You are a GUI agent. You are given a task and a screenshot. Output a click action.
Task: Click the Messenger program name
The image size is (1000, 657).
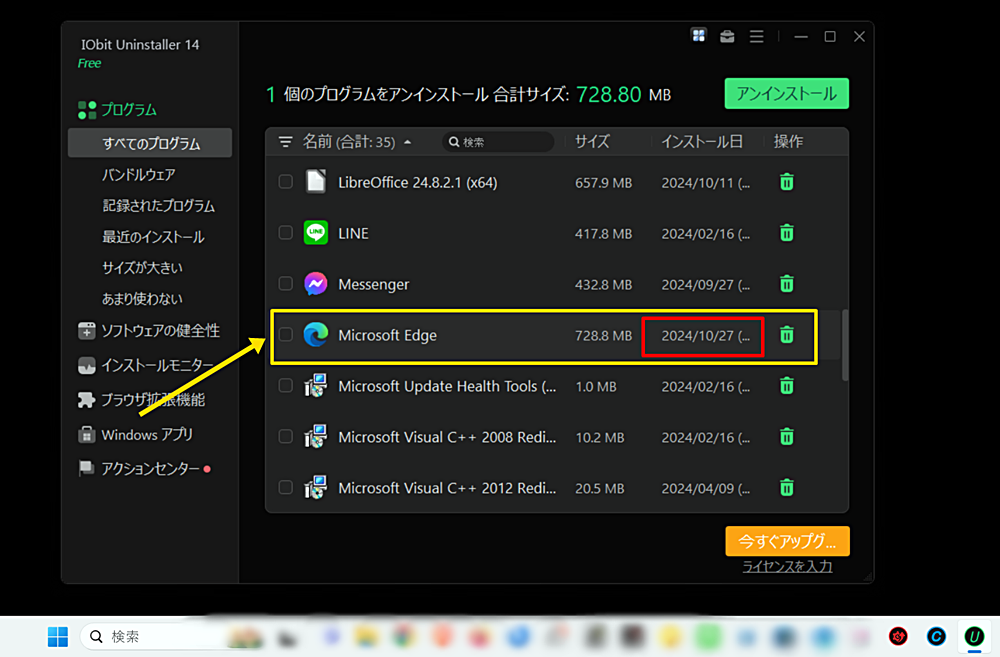point(374,284)
